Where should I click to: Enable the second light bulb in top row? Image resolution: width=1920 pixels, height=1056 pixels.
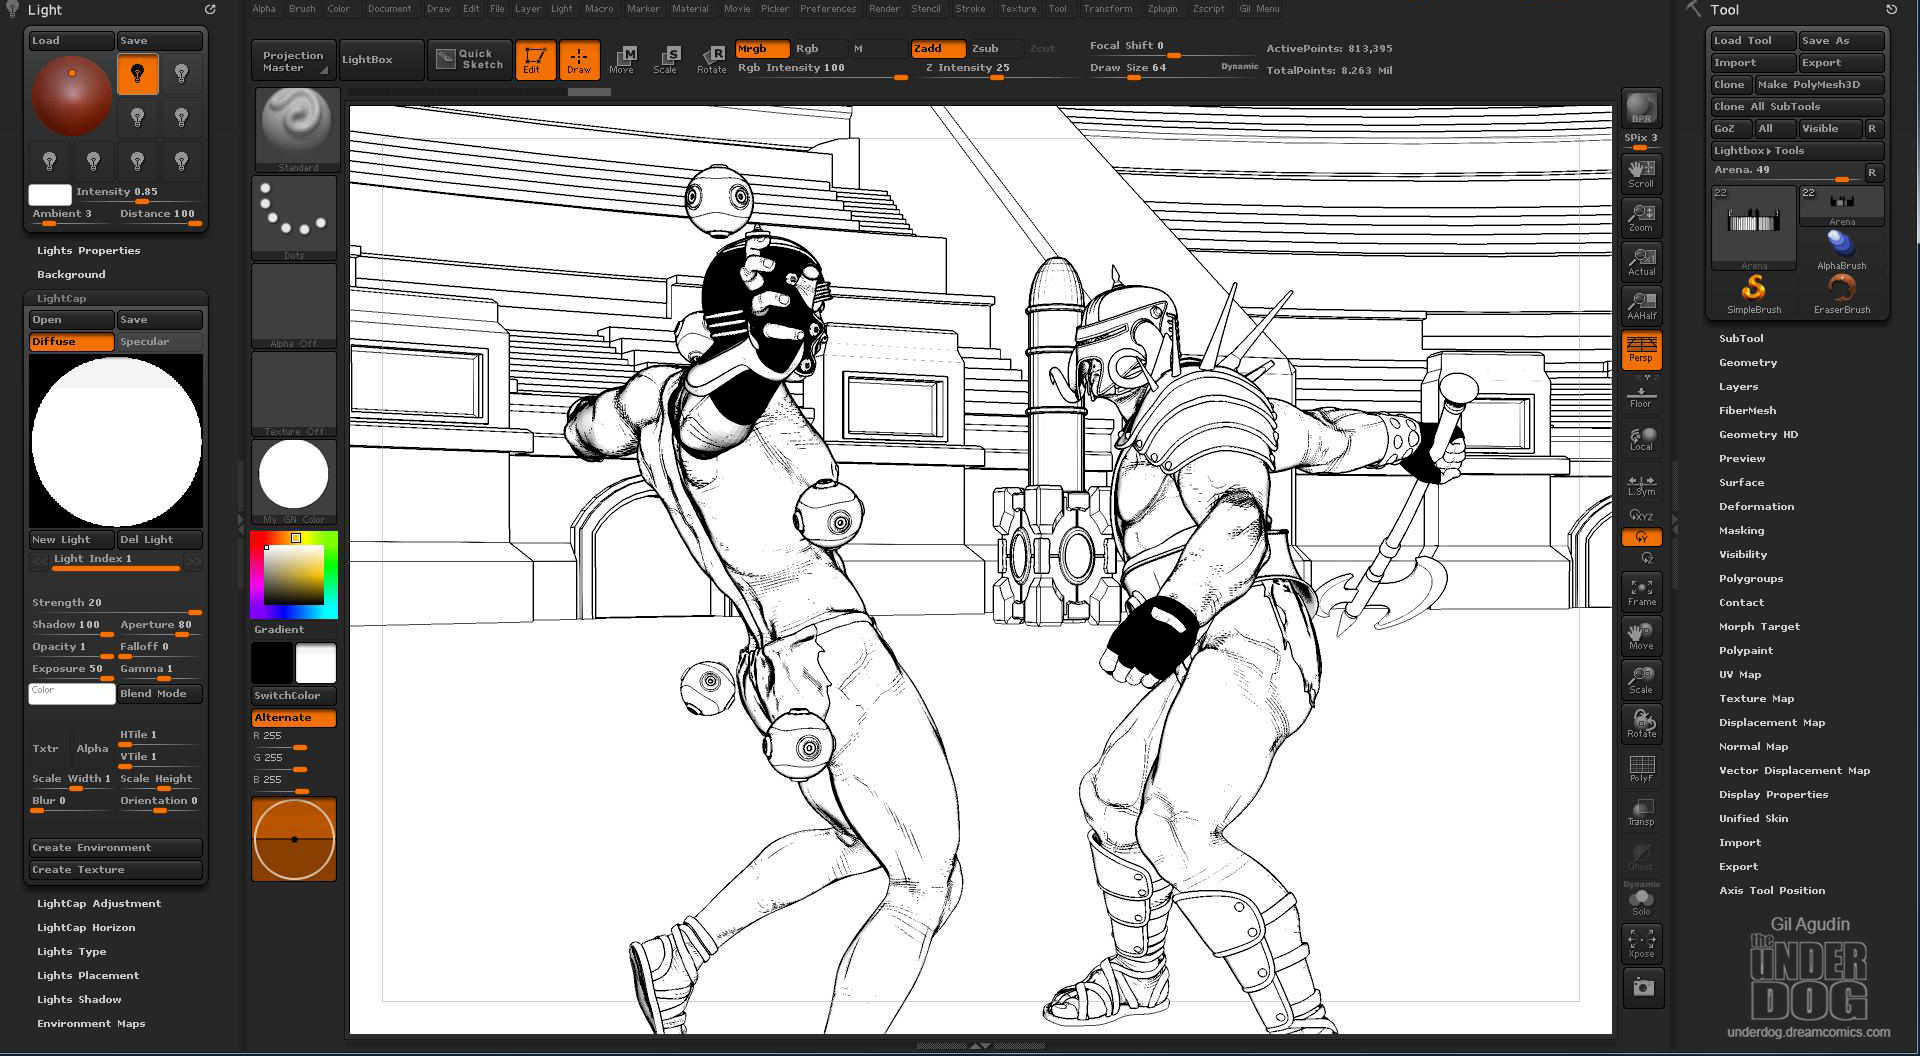pos(181,73)
